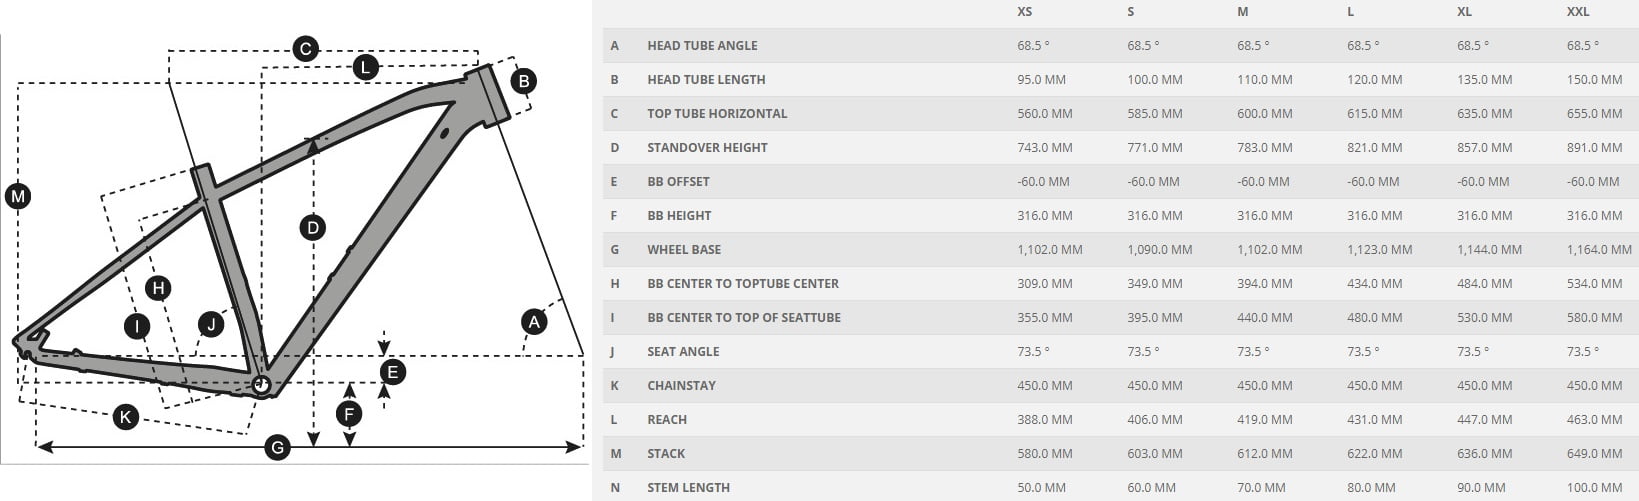1639x501 pixels.
Task: Click the REACH row label
Action: [x=667, y=420]
